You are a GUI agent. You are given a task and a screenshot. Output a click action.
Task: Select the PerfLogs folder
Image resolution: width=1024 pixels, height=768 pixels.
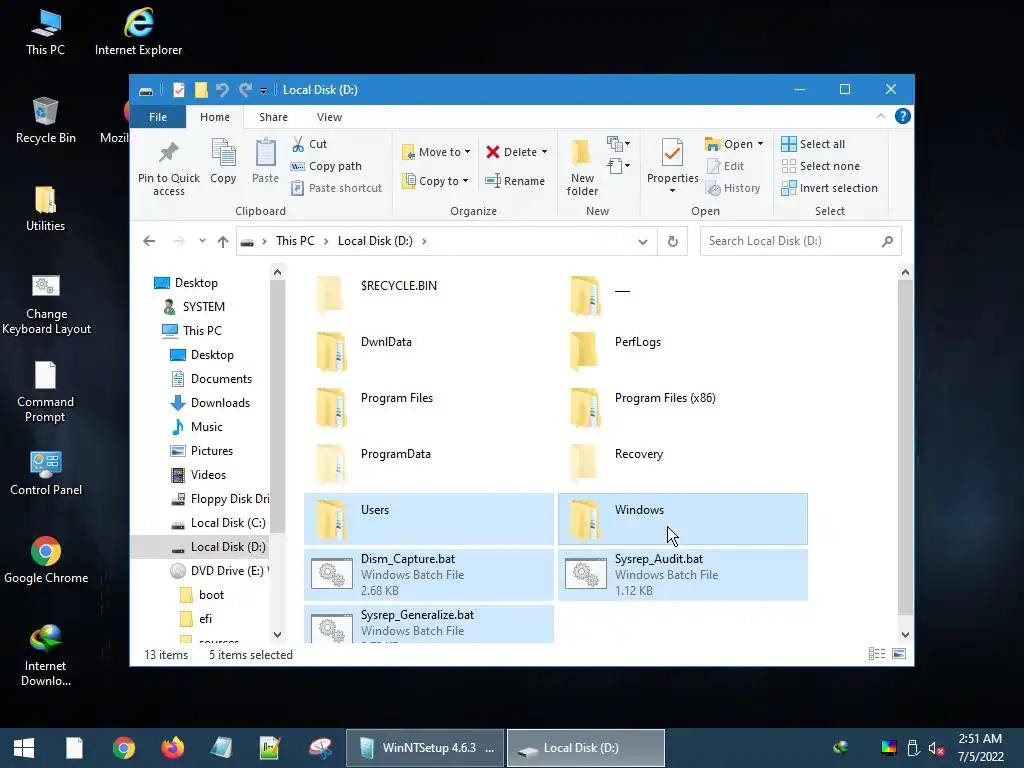click(x=682, y=351)
